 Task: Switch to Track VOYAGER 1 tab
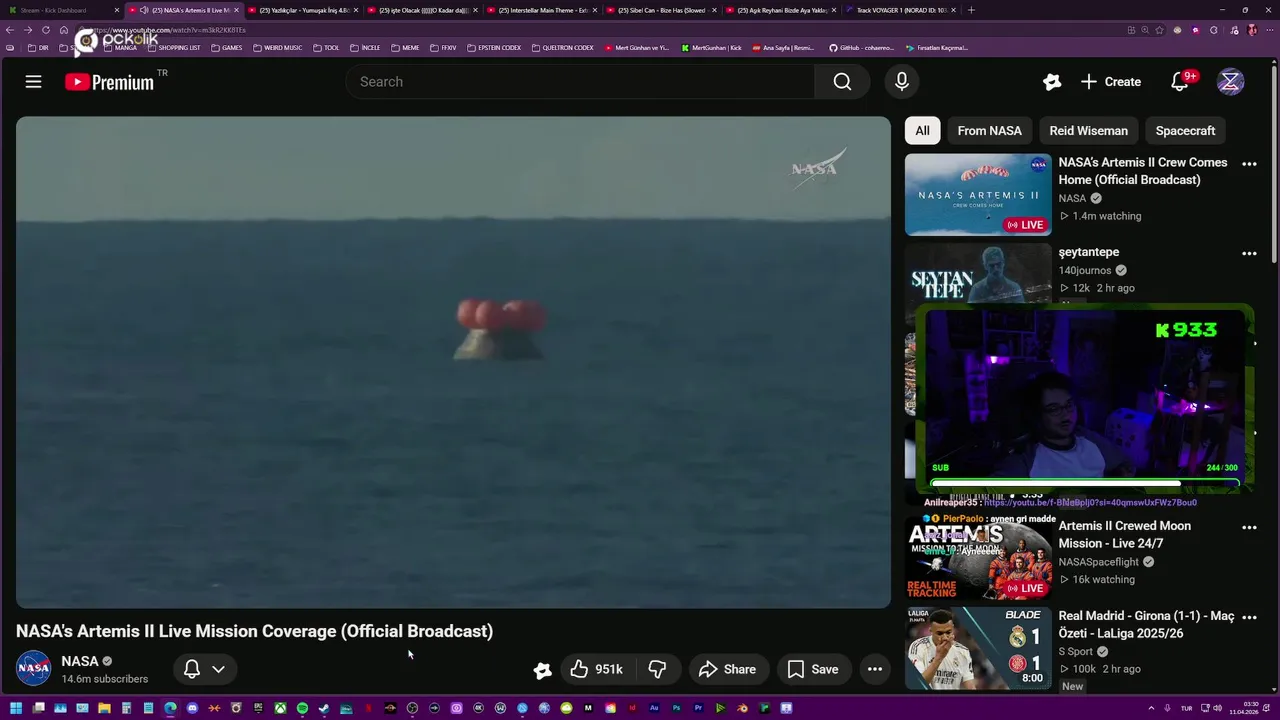[901, 10]
